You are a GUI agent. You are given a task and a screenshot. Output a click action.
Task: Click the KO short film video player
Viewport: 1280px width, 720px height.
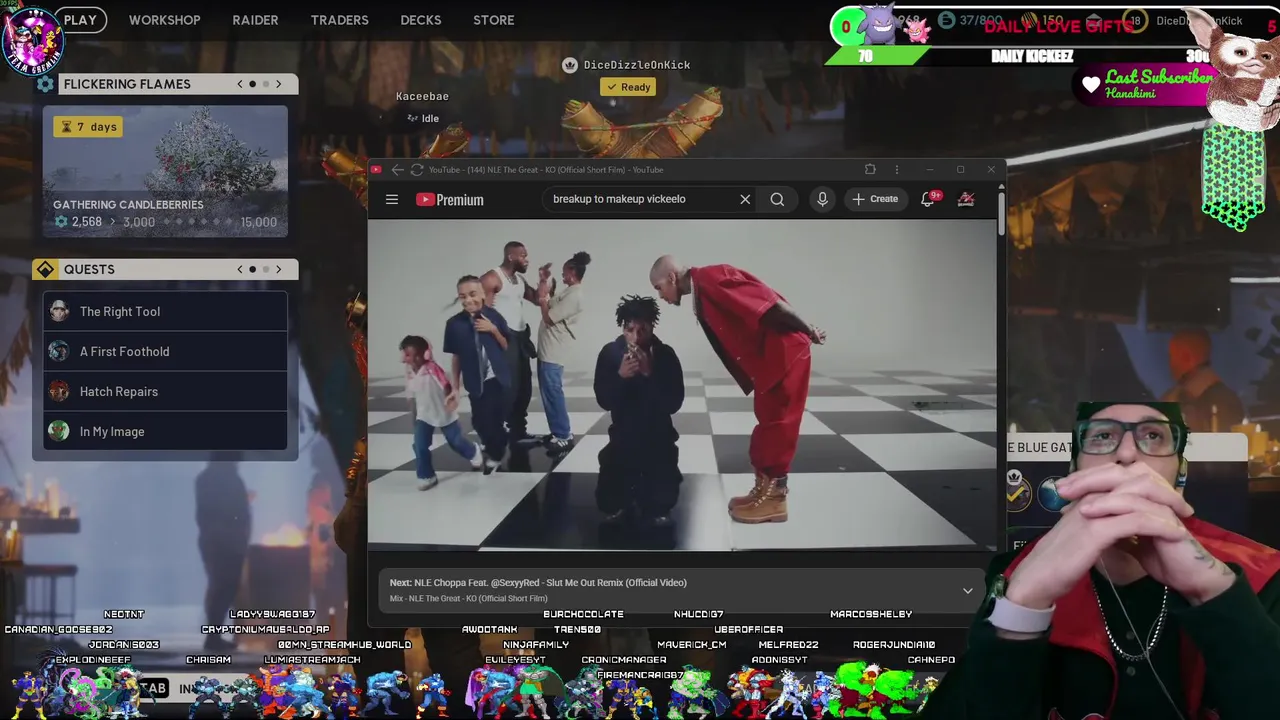click(682, 384)
